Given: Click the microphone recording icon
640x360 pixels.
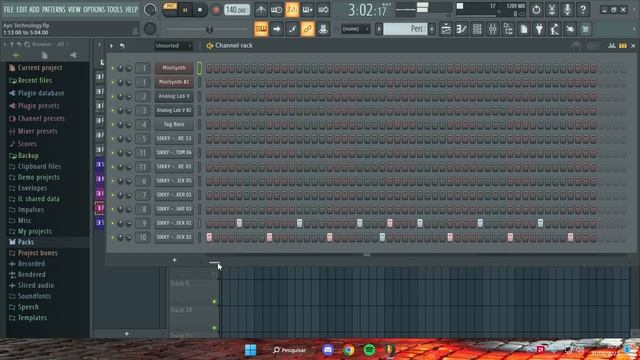Looking at the screenshot, I should (567, 9).
